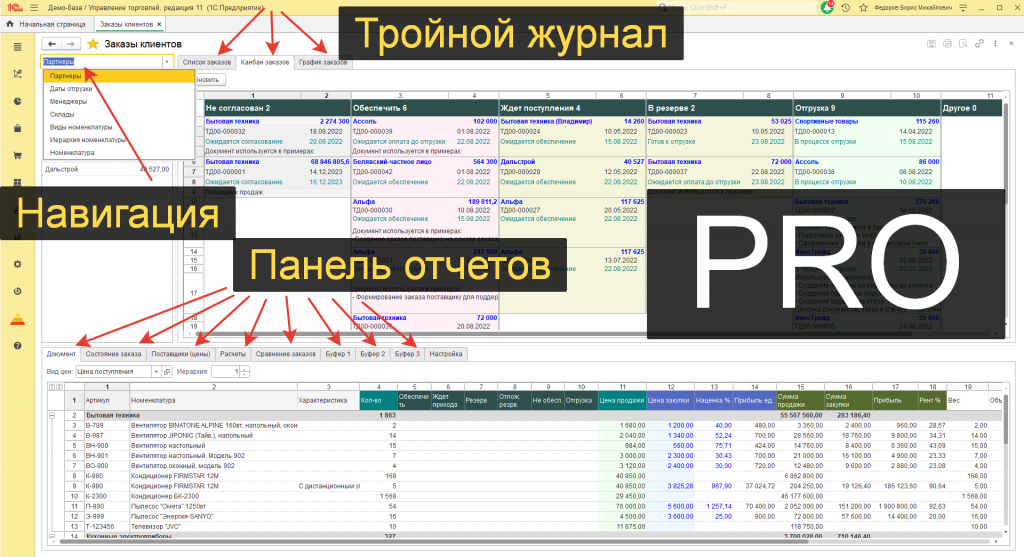Close the Заказы клиентов form with the X
Screen dimensions: 1024x557
point(1012,44)
